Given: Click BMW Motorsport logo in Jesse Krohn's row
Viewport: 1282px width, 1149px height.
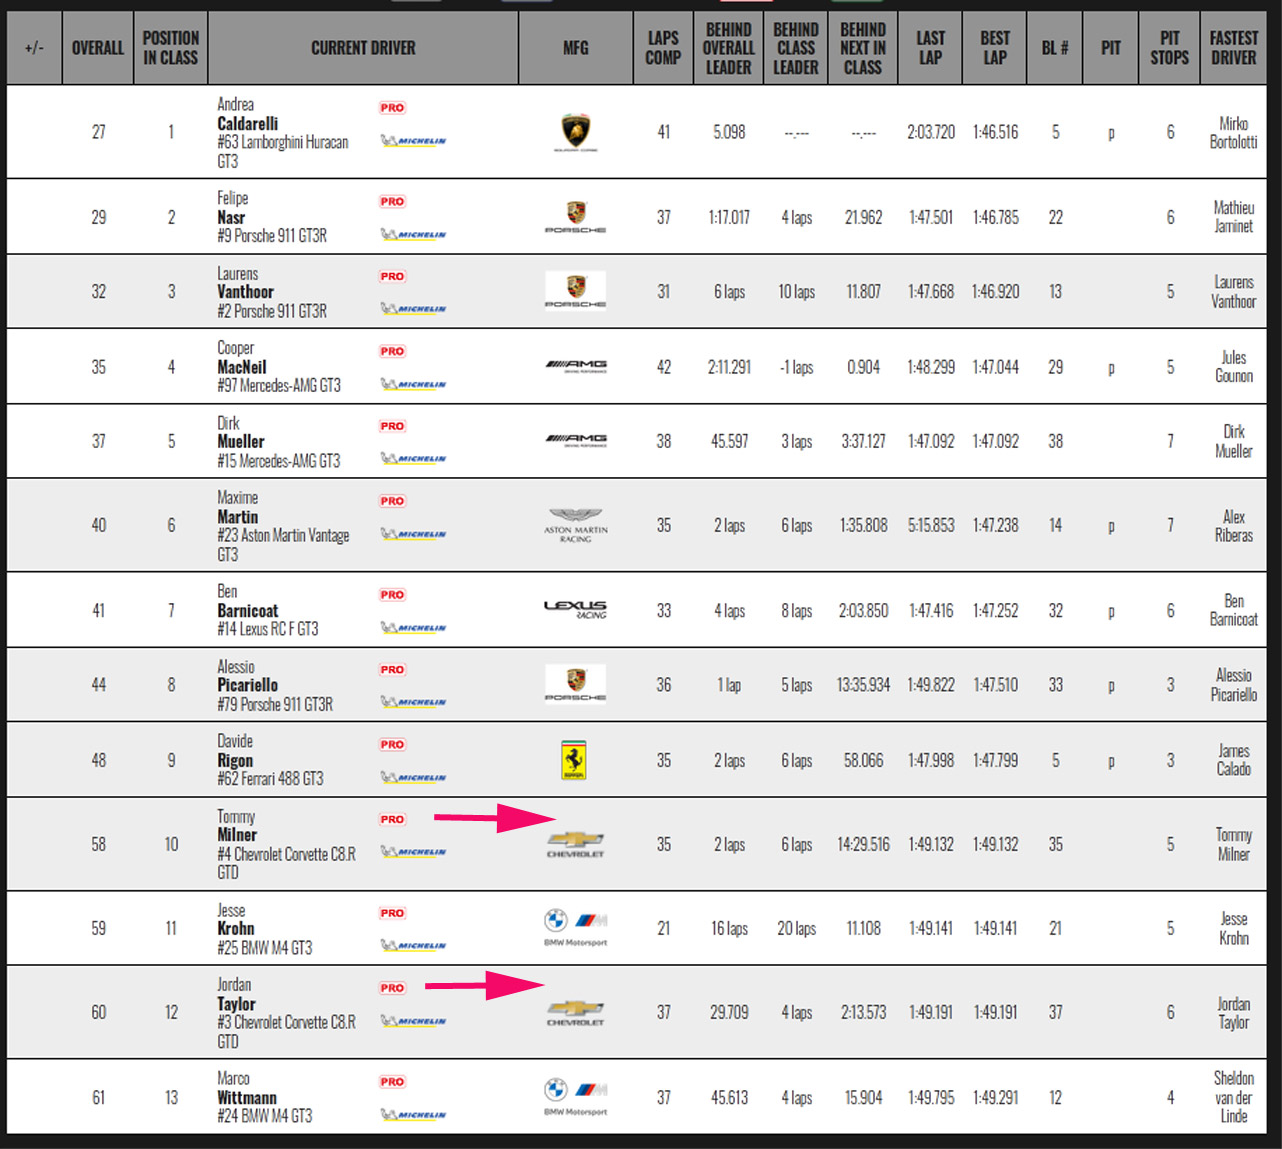Looking at the screenshot, I should click(x=575, y=927).
